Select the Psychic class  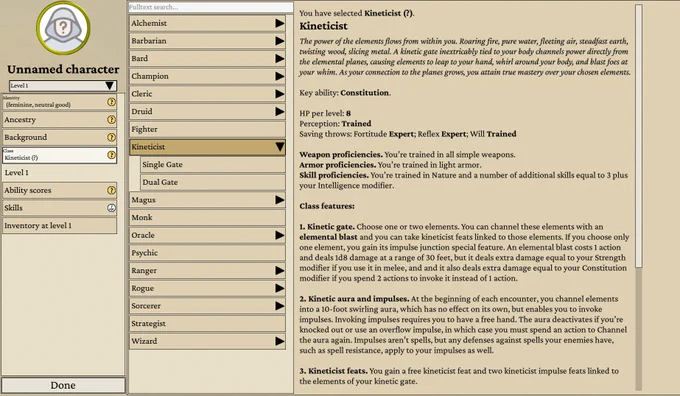207,253
